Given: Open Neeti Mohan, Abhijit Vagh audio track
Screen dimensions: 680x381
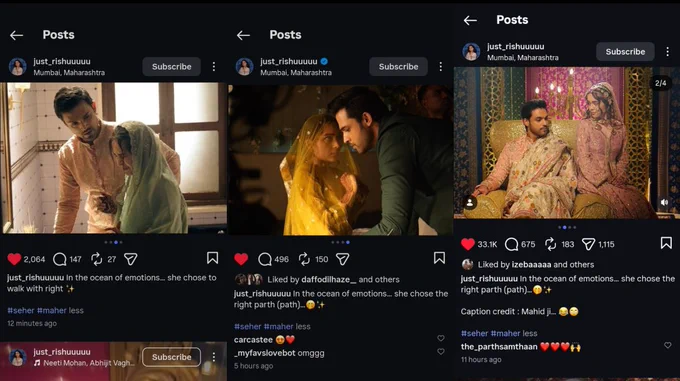Looking at the screenshot, I should pos(85,363).
